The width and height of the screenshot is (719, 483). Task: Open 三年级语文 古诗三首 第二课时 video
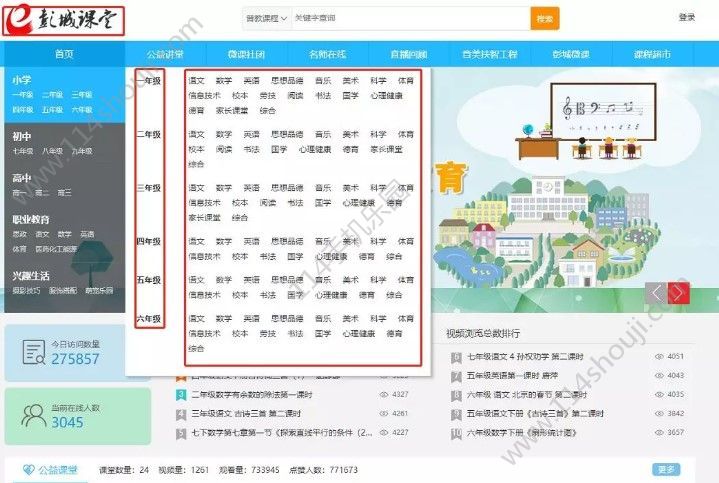pyautogui.click(x=246, y=413)
